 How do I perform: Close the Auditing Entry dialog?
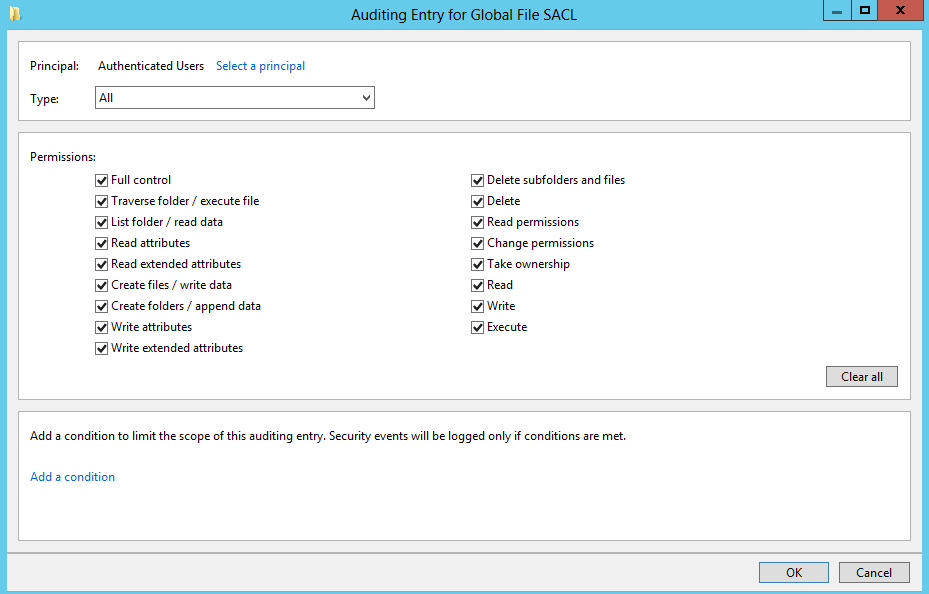pyautogui.click(x=901, y=11)
